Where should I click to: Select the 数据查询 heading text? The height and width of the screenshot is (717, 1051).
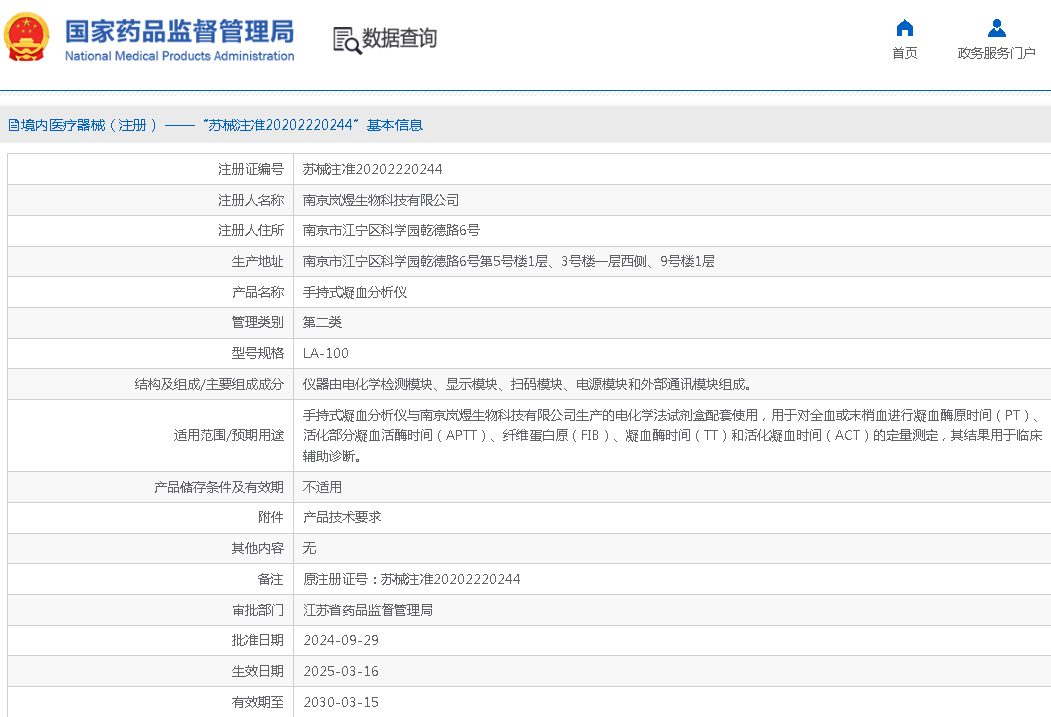(x=399, y=39)
